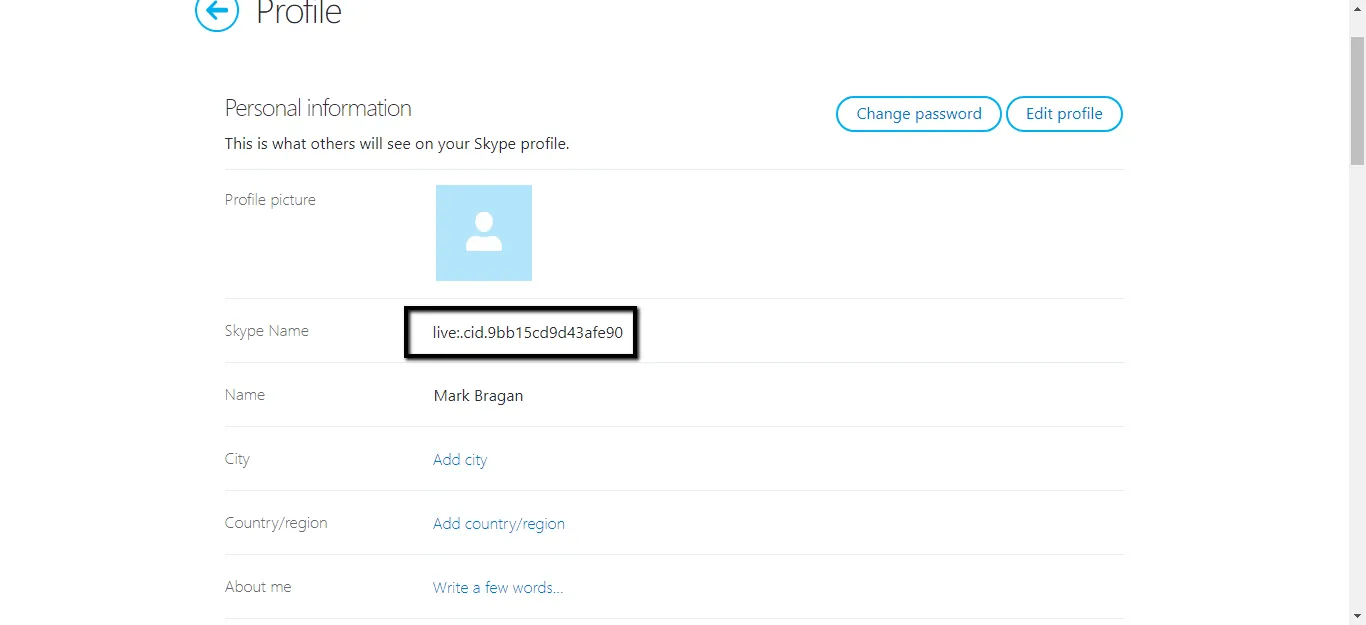This screenshot has height=625, width=1366.
Task: Click the Country/region label
Action: coord(276,523)
